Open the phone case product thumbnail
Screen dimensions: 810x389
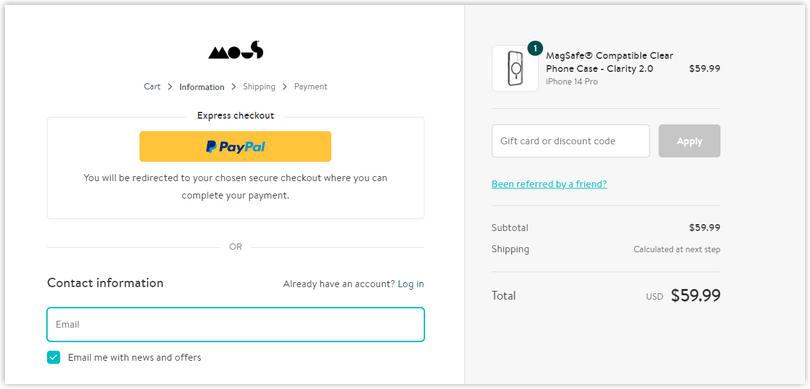coord(515,69)
